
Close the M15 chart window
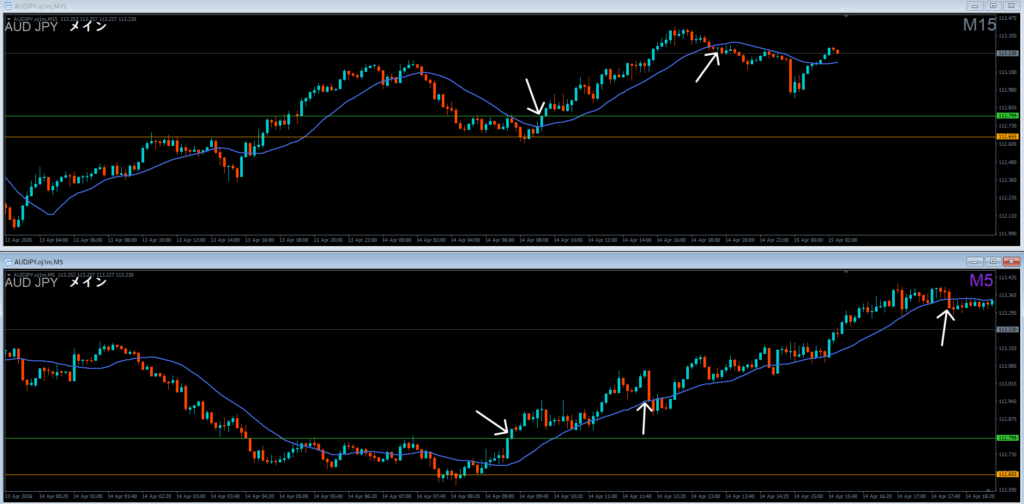(1010, 6)
